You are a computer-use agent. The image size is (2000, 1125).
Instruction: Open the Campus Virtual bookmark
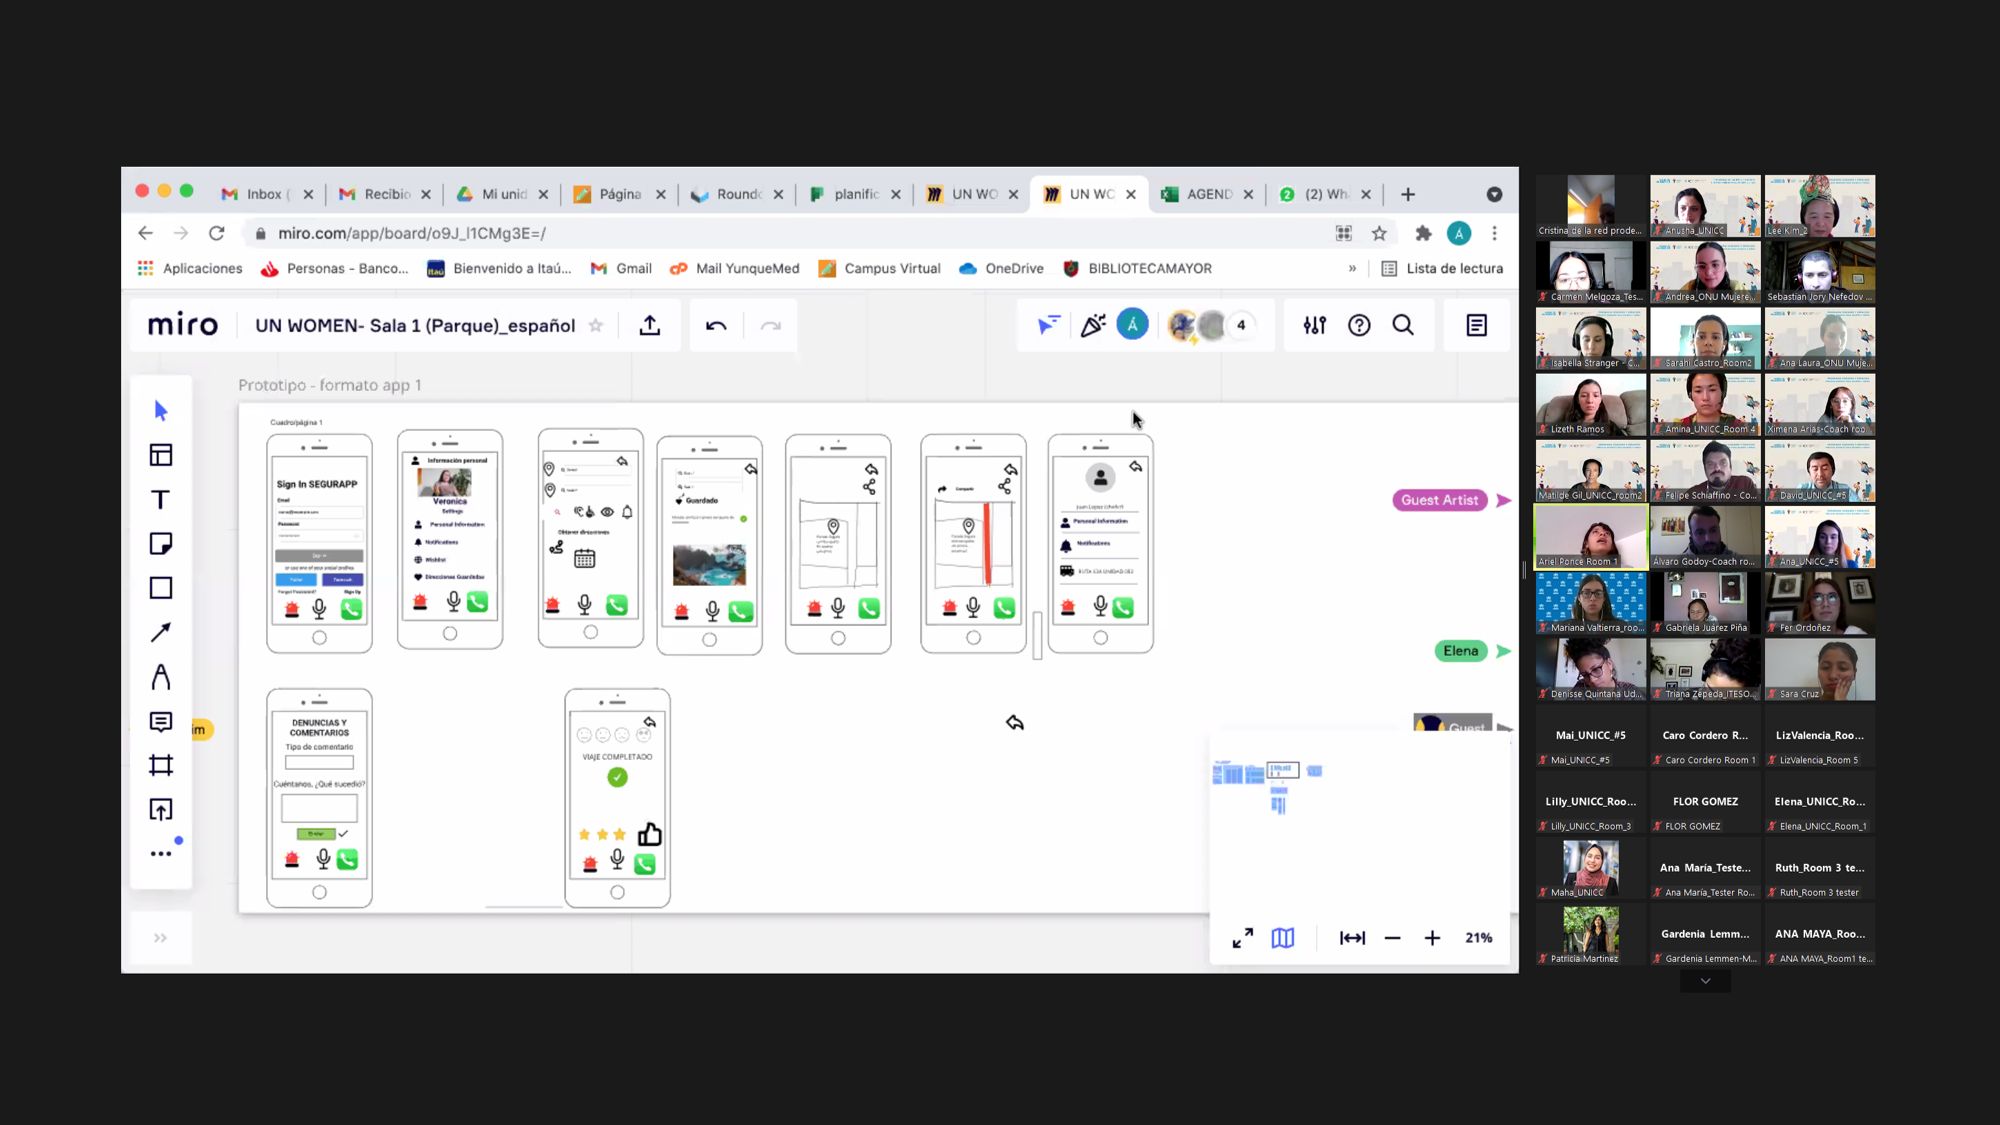pos(880,268)
